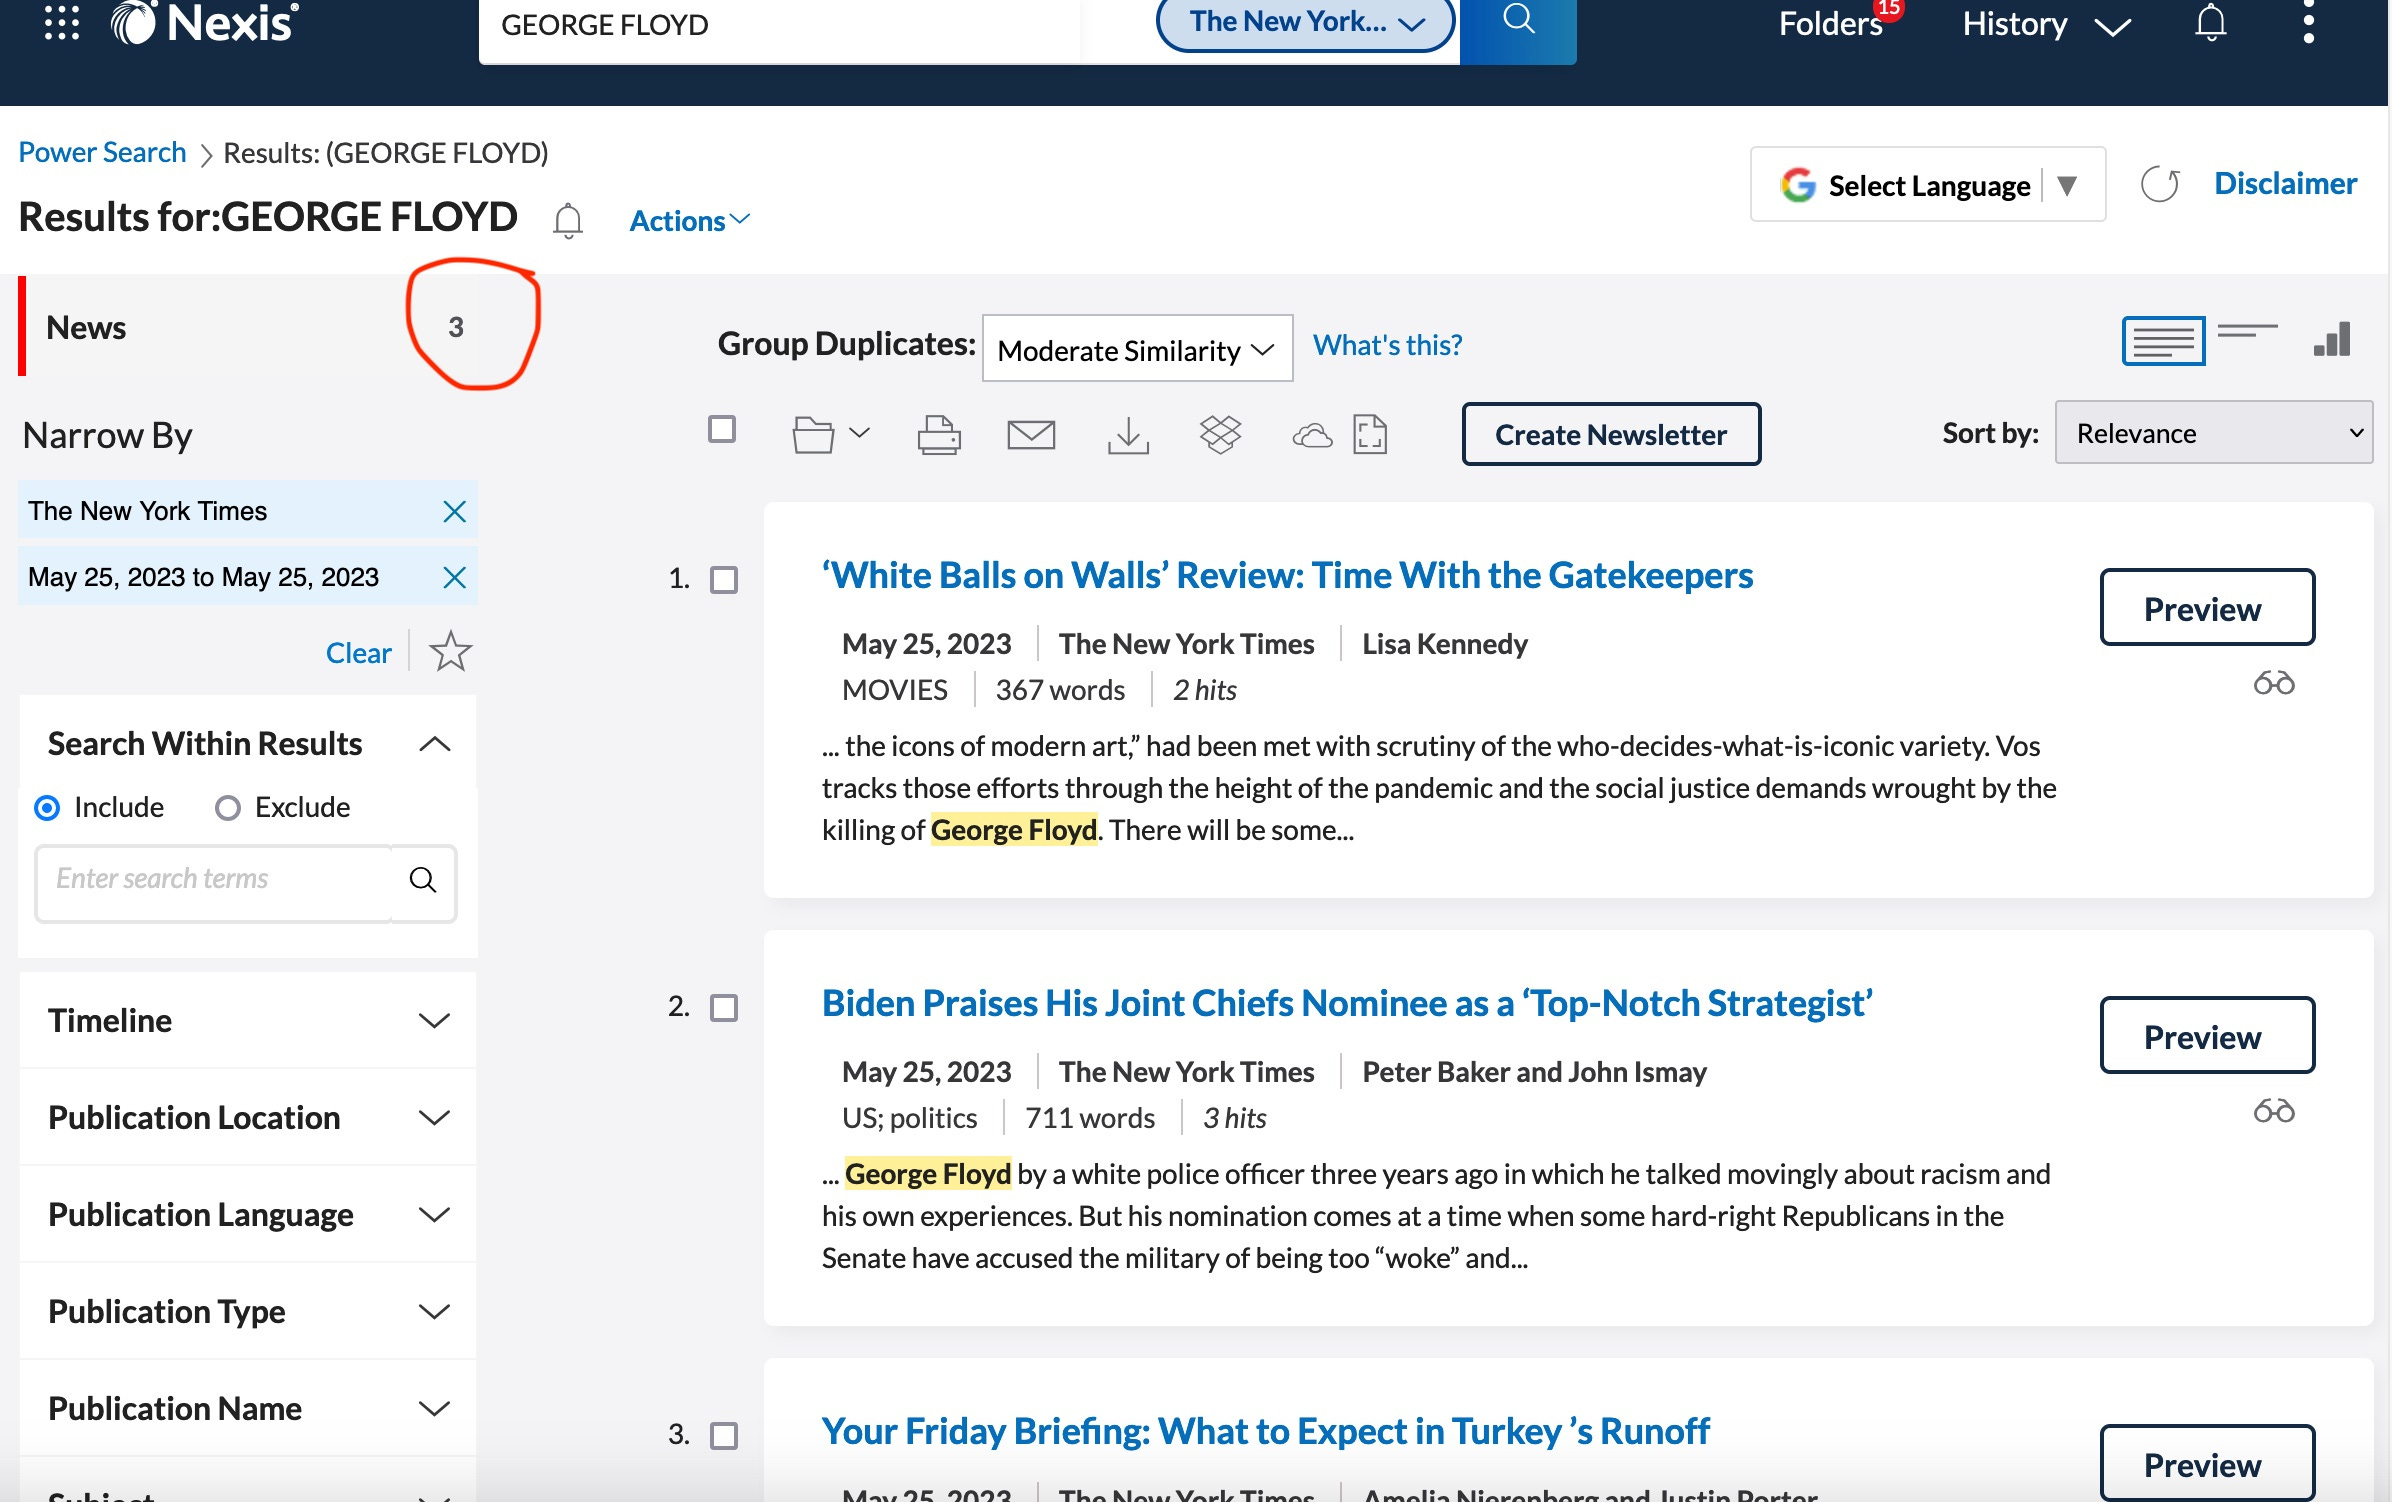
Task: Click glasses icon for Biden article
Action: (2273, 1112)
